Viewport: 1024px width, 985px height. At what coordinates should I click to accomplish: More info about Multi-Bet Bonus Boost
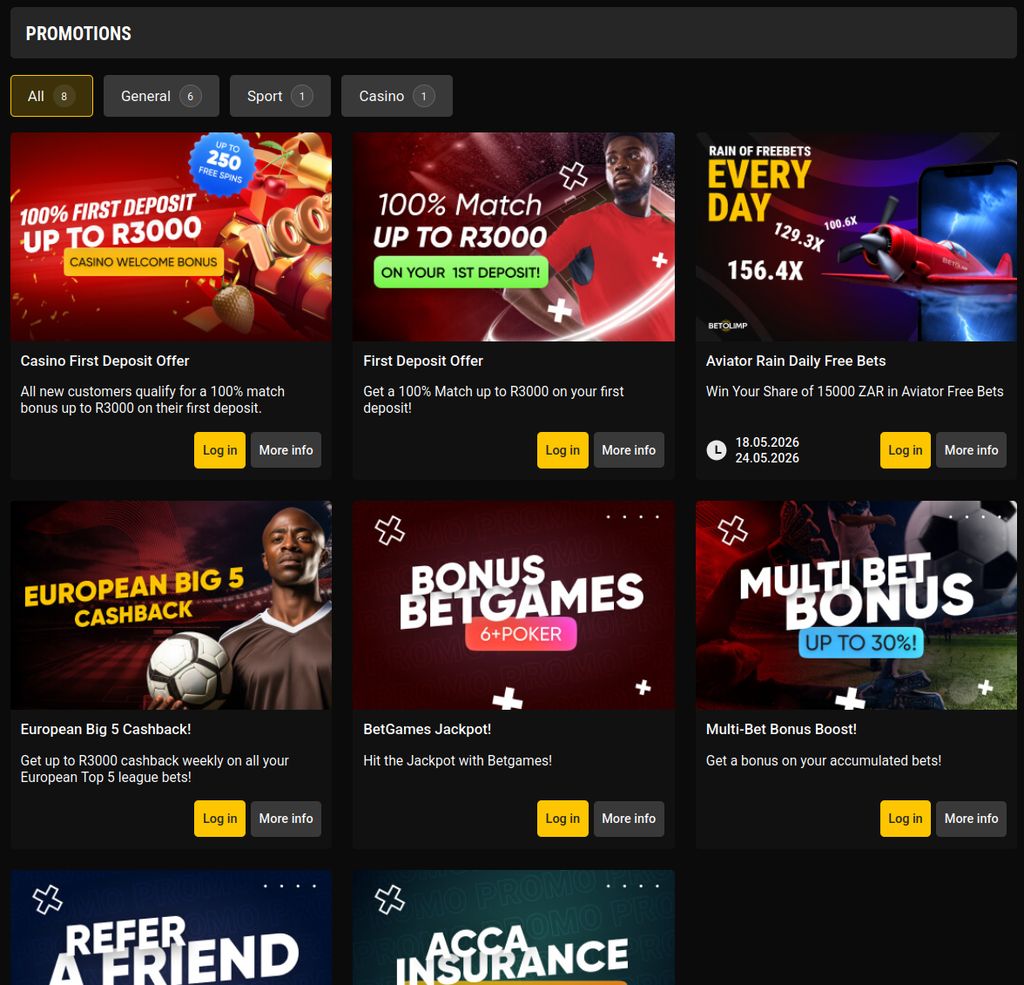(971, 818)
